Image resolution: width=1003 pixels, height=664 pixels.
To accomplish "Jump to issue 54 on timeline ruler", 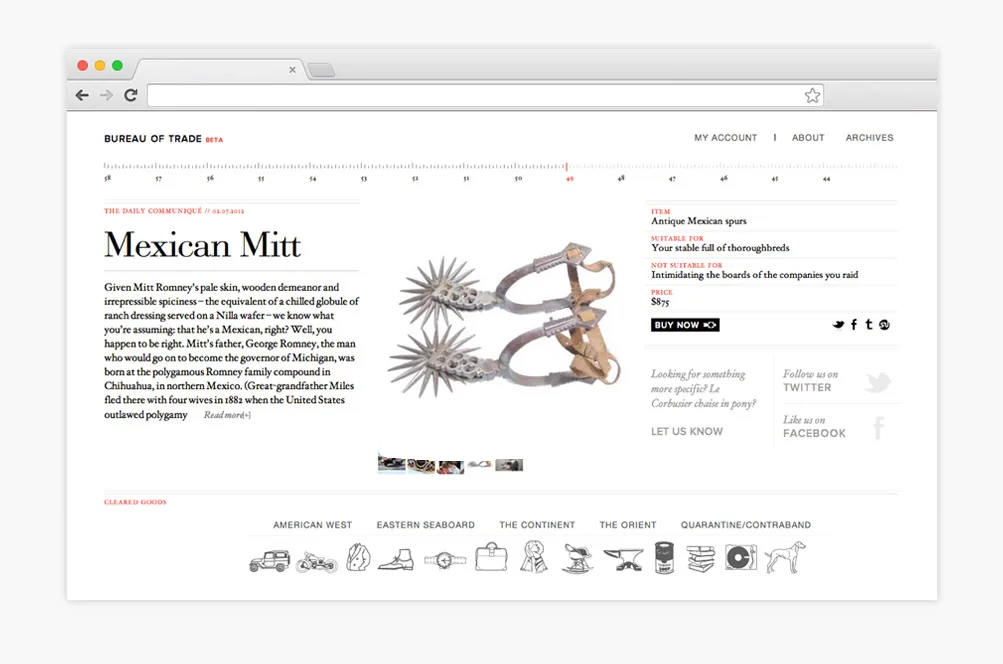I will (313, 178).
